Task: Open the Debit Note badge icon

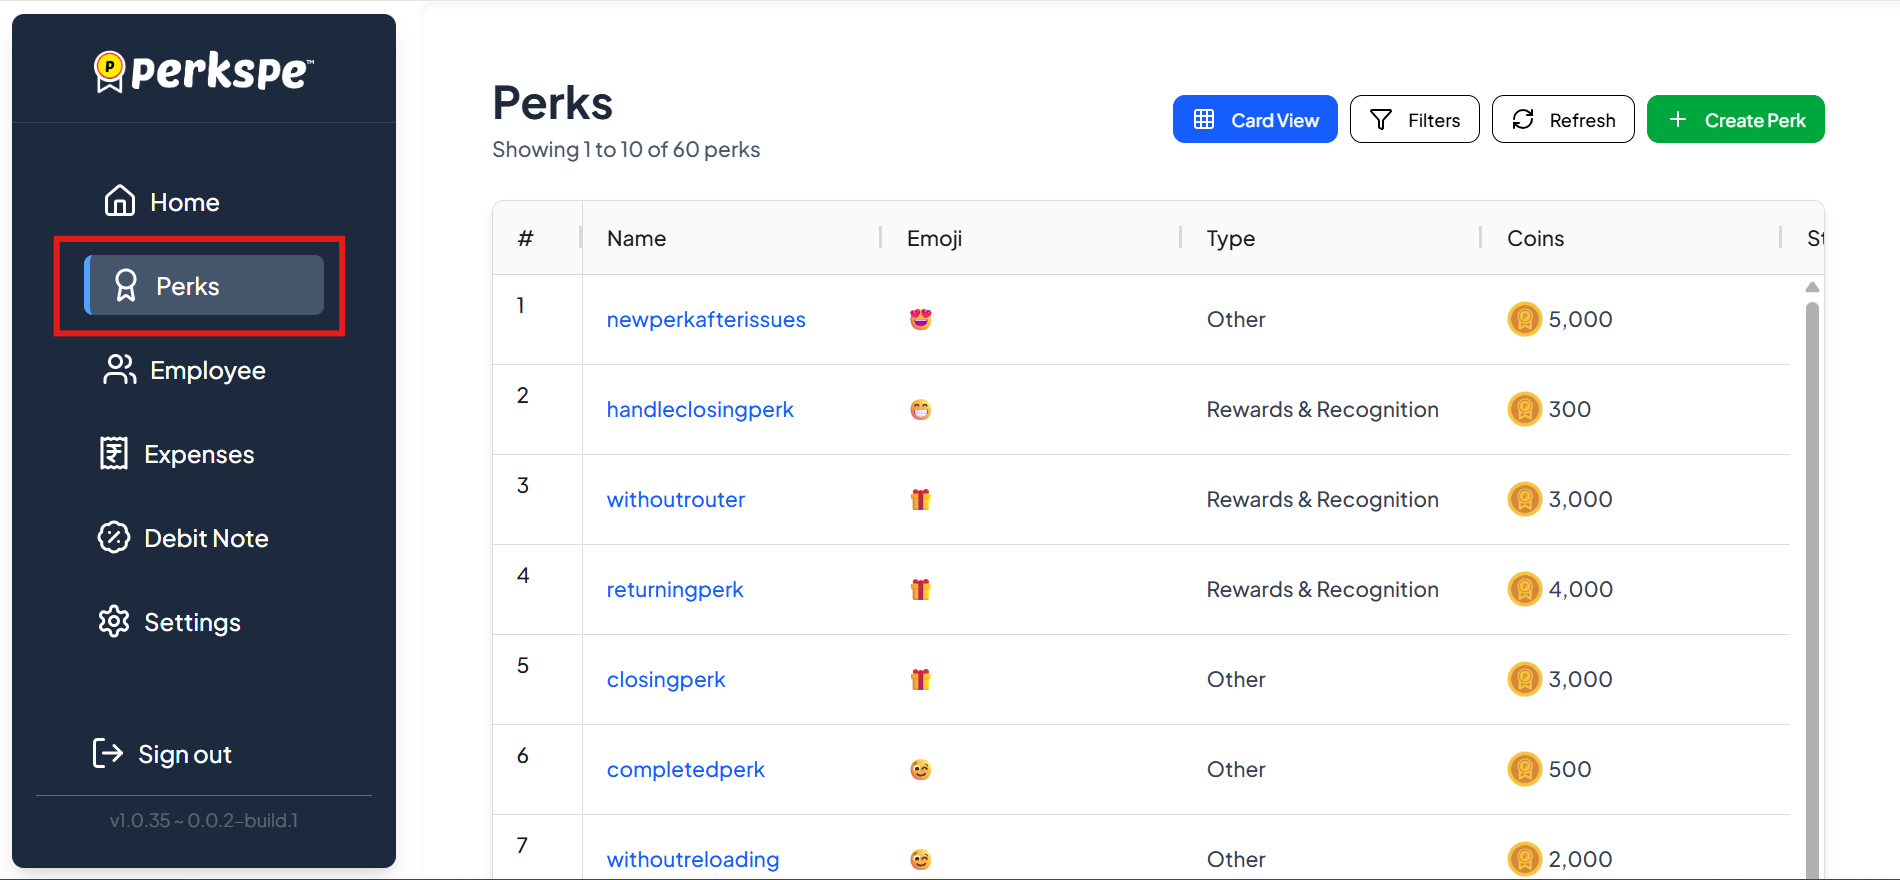Action: [114, 538]
